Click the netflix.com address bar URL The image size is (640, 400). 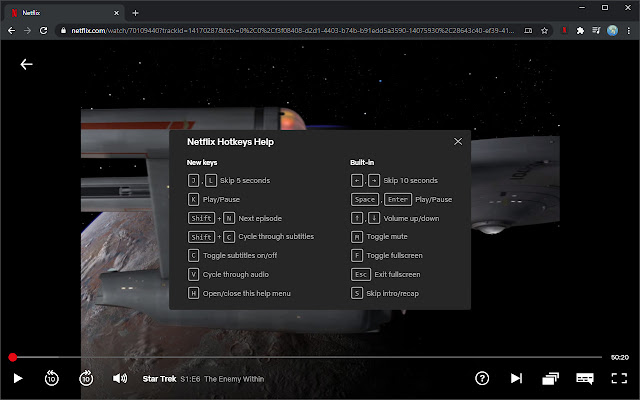(293, 31)
